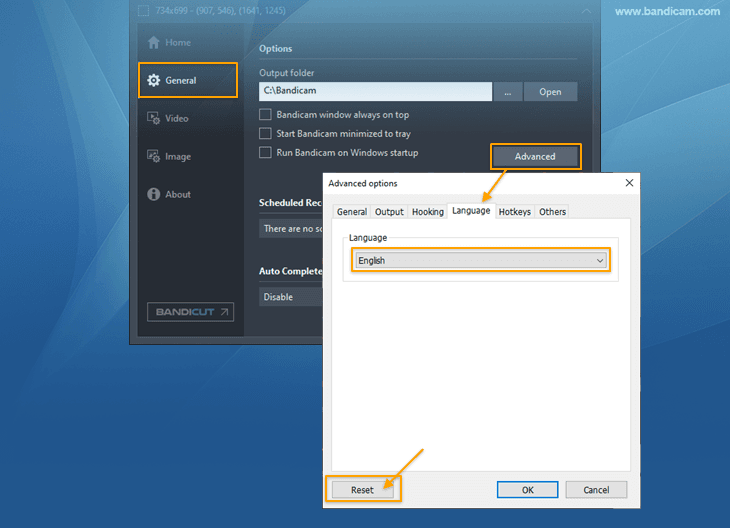Select the General gear icon
This screenshot has height=528, width=730.
point(154,81)
